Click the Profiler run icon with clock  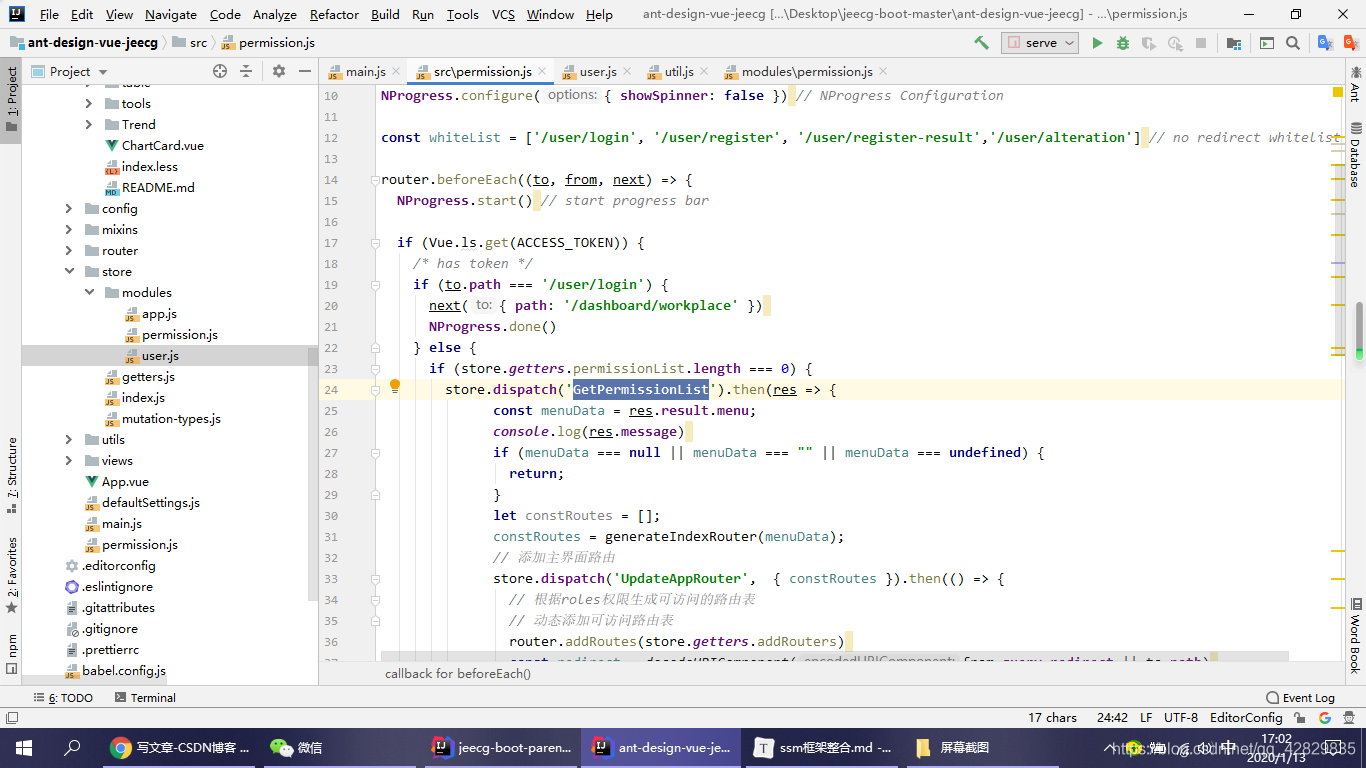point(1175,43)
